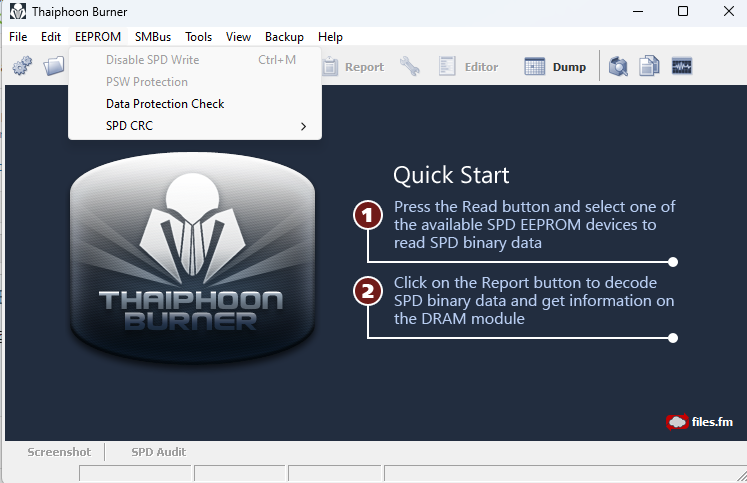Switch to the Screenshot tab
This screenshot has width=747, height=483.
pyautogui.click(x=59, y=452)
